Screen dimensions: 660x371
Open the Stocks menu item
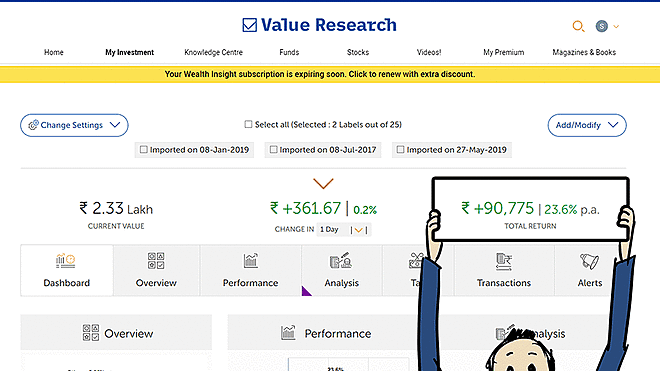pyautogui.click(x=358, y=52)
